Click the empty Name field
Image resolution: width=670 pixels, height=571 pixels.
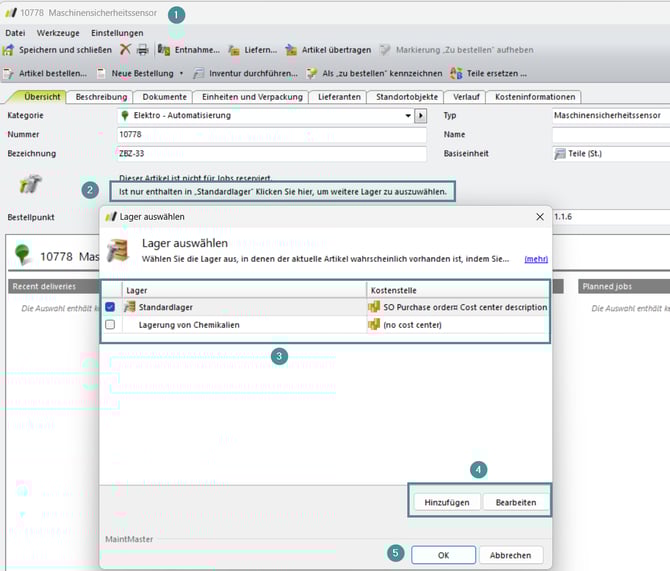pos(611,135)
